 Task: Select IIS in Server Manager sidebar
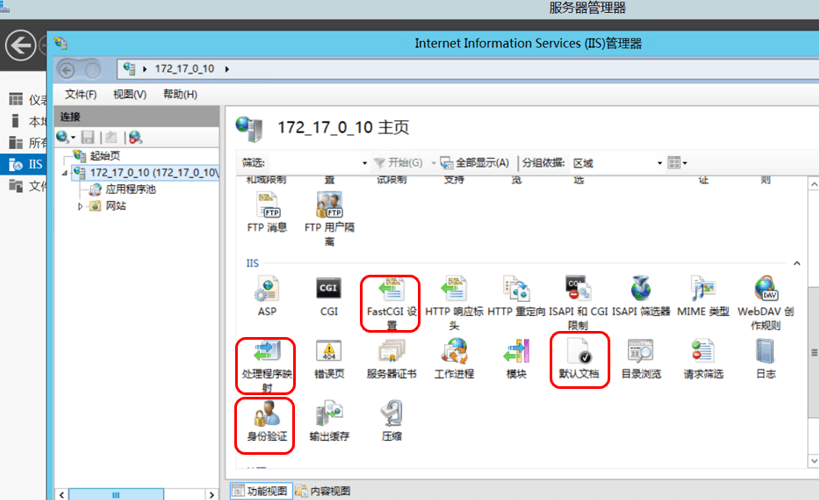point(24,165)
